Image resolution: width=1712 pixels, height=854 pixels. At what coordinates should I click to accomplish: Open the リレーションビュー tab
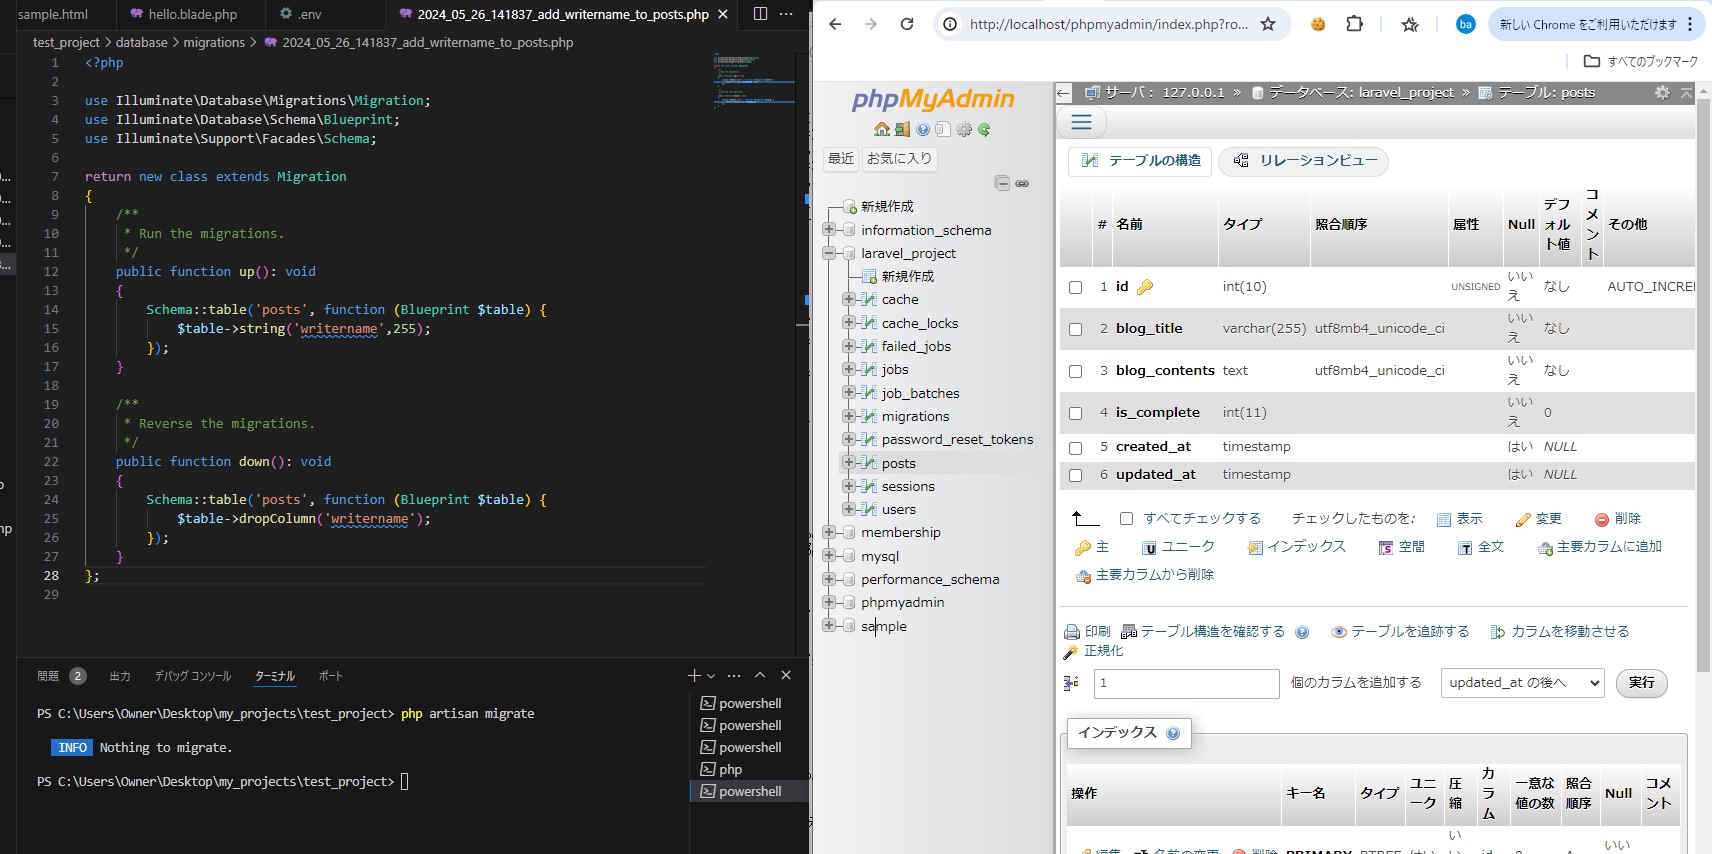pyautogui.click(x=1304, y=161)
